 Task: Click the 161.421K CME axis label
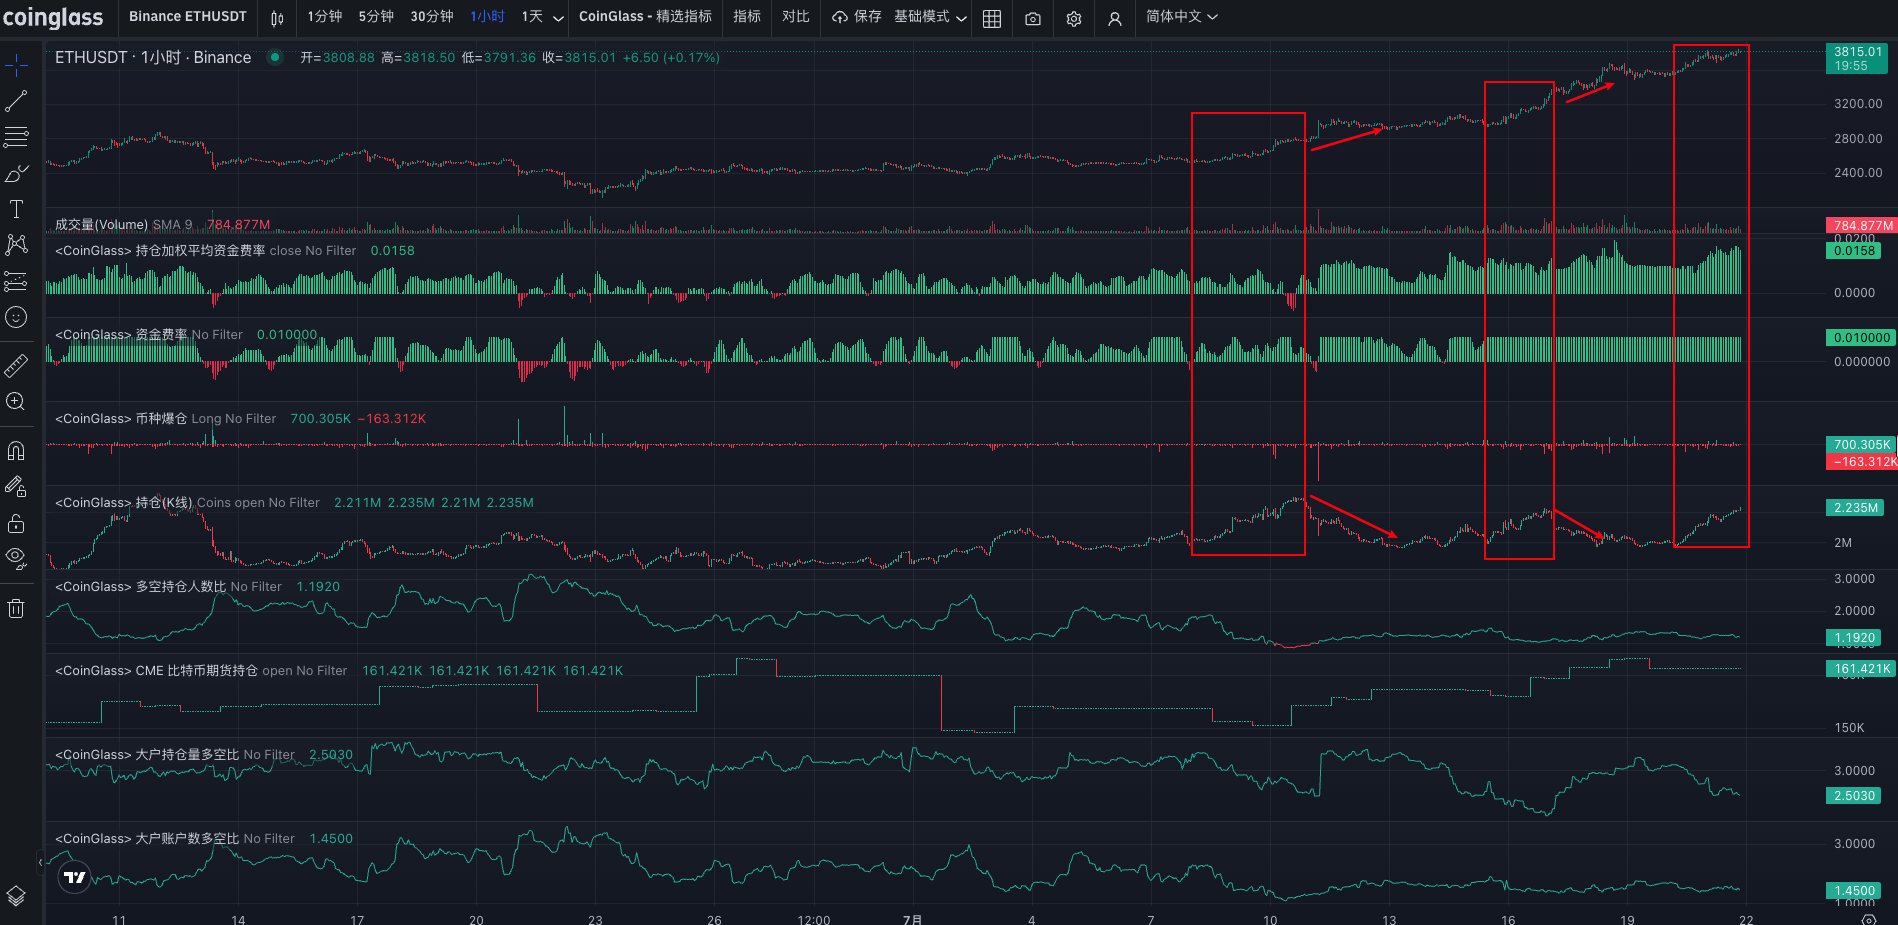click(1861, 668)
